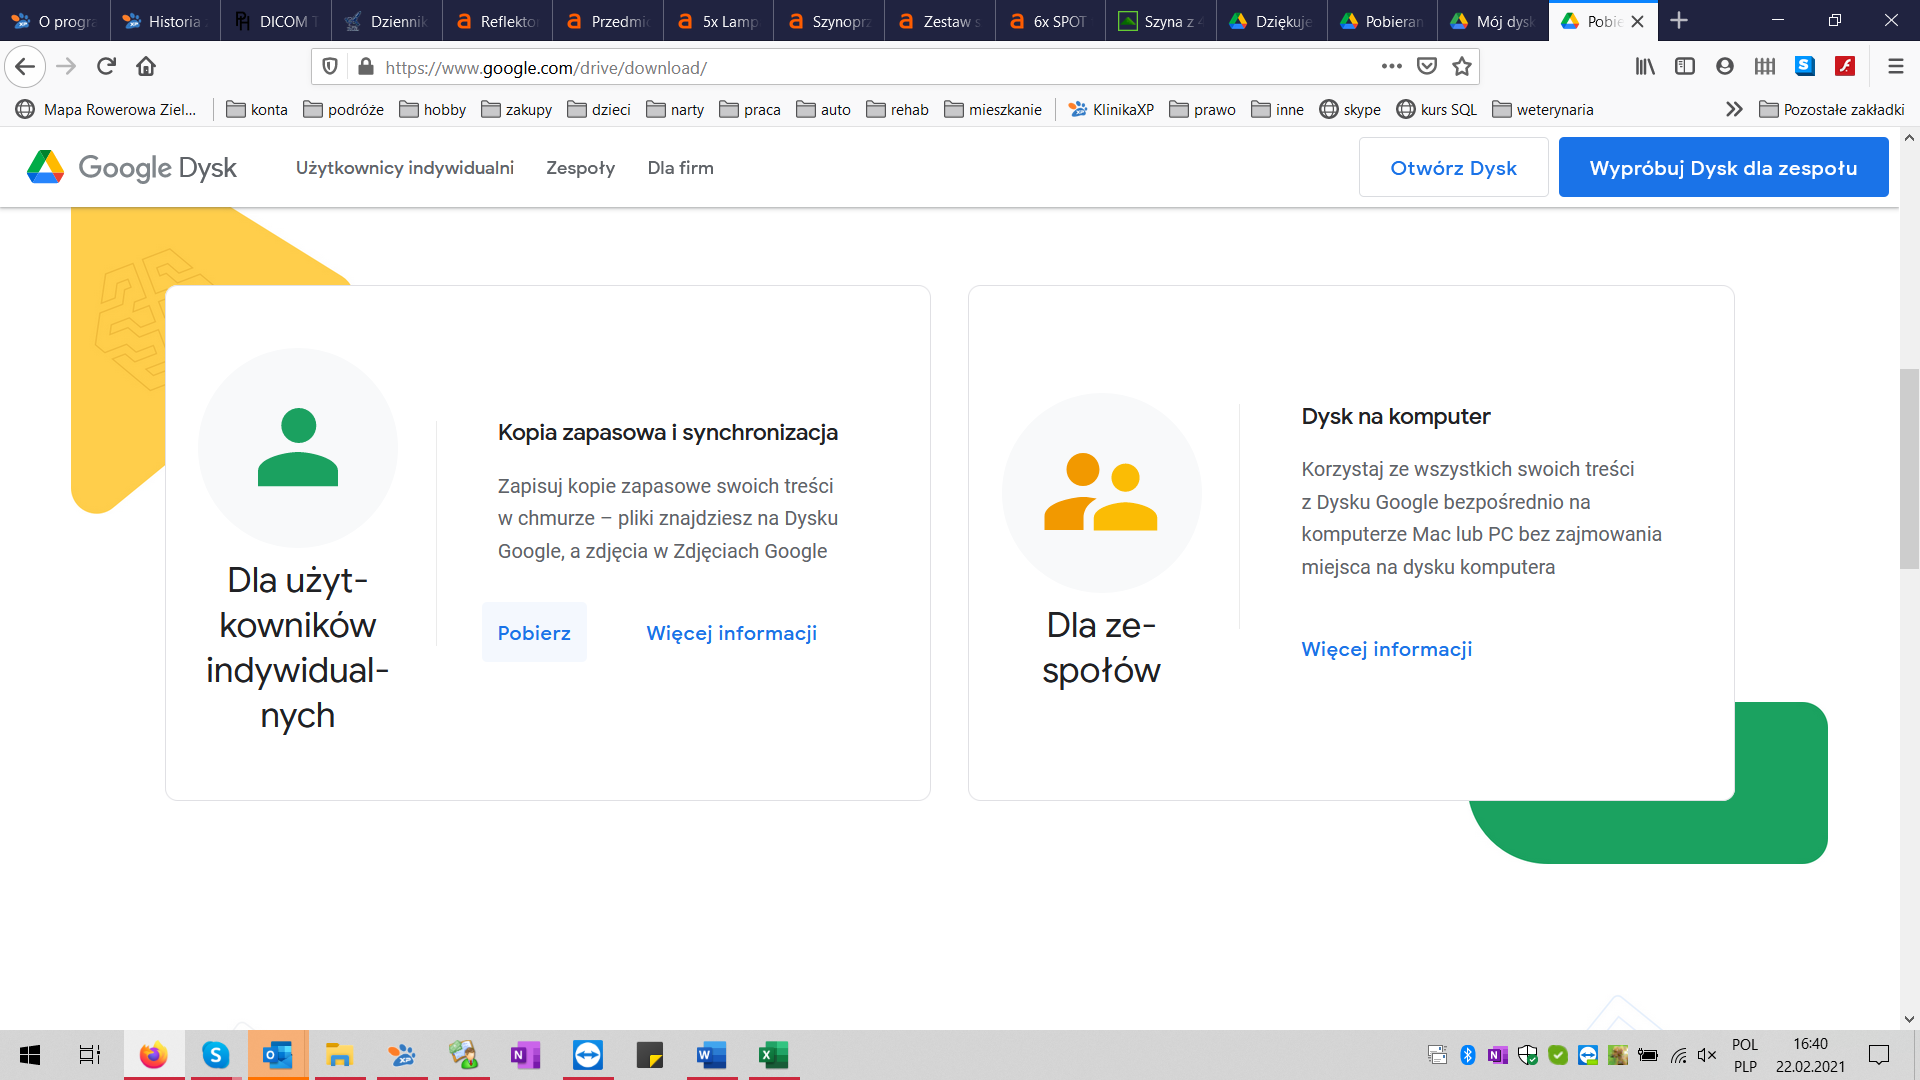
Task: Open the Firefox hamburger menu
Action: tap(1895, 66)
